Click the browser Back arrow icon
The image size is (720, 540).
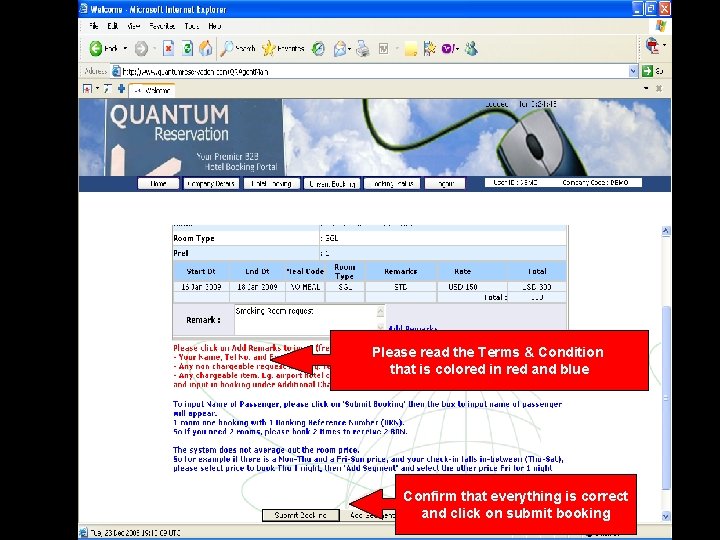pyautogui.click(x=96, y=48)
